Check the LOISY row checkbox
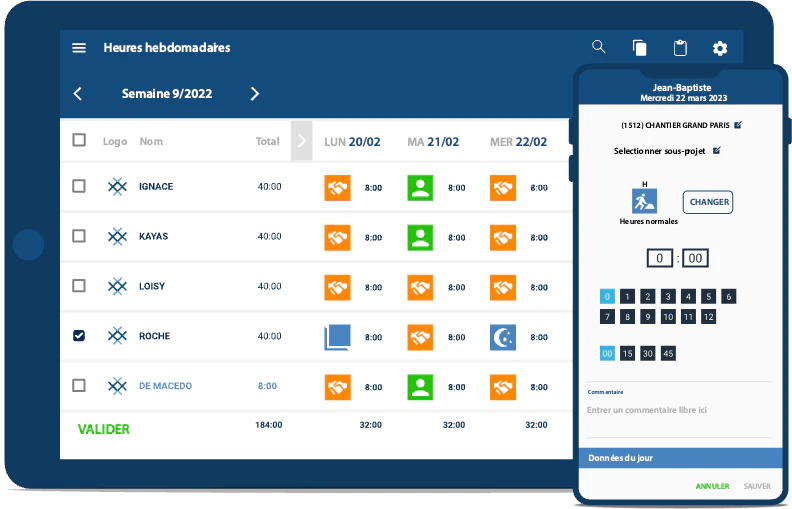 (79, 286)
